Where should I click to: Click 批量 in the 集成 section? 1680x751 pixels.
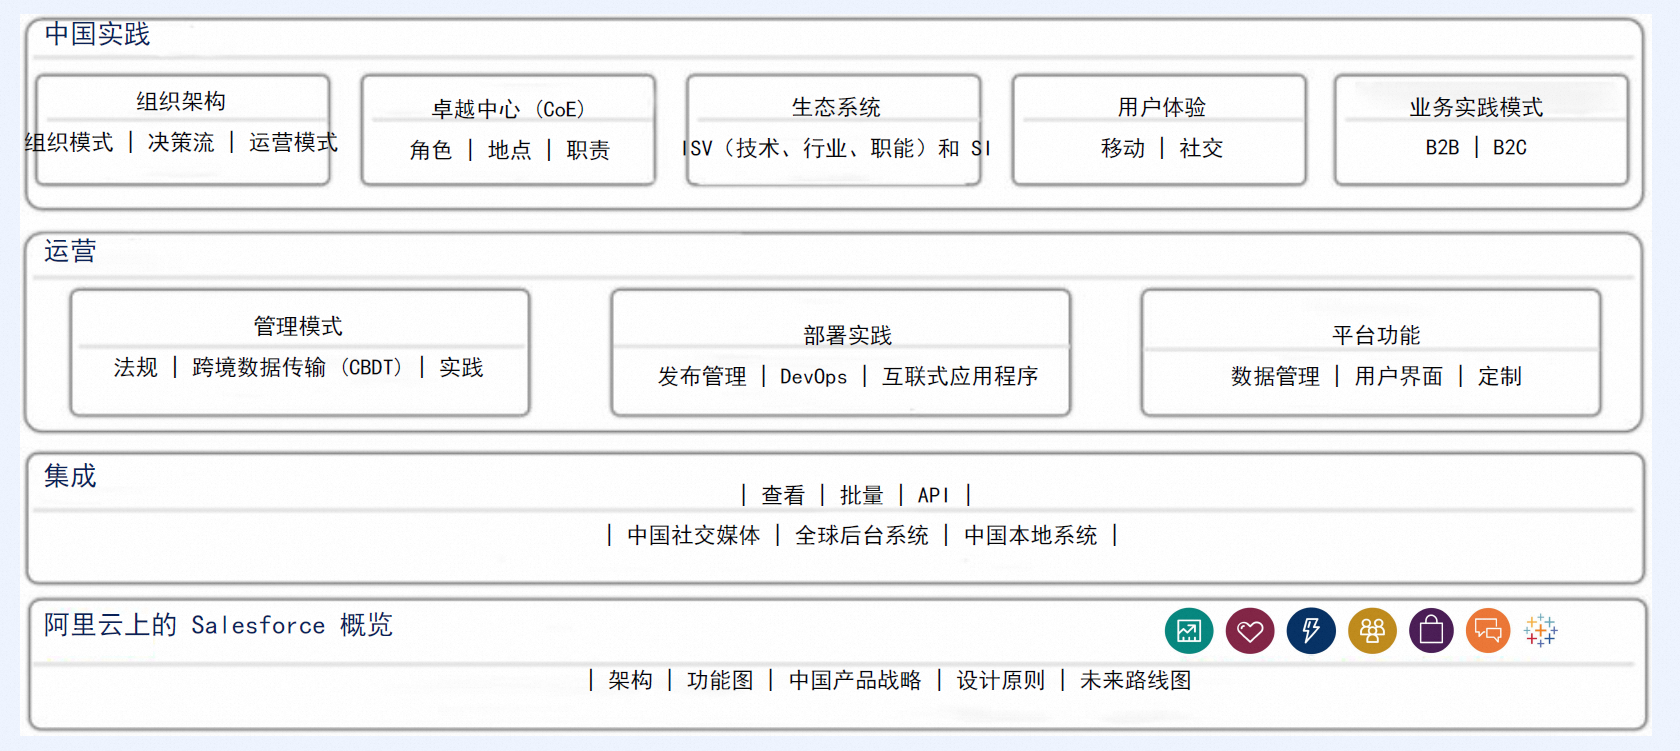862,495
